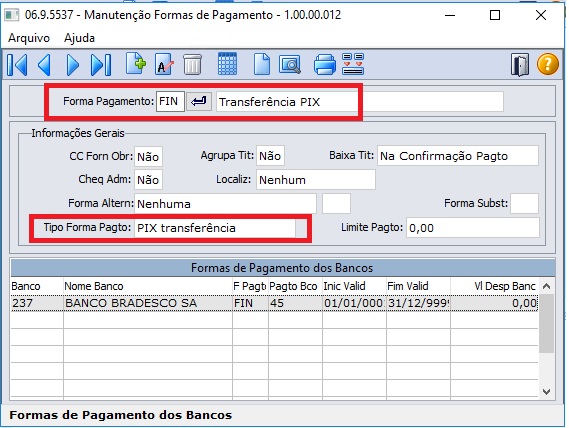Click the Baixa Tit field

[x=458, y=156]
